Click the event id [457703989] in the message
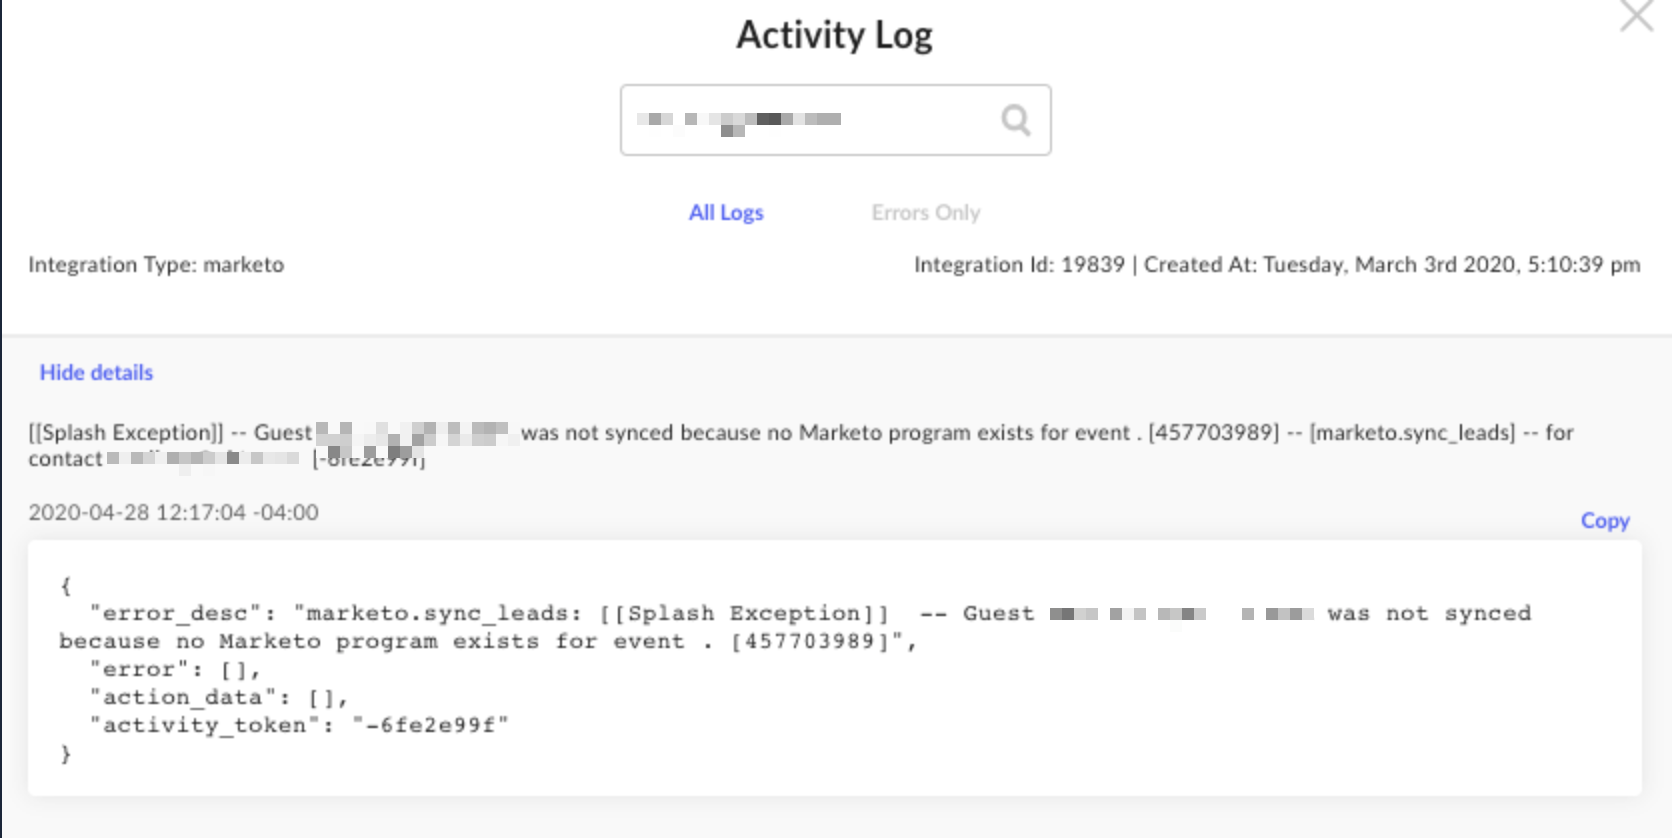This screenshot has height=838, width=1672. click(x=1213, y=432)
